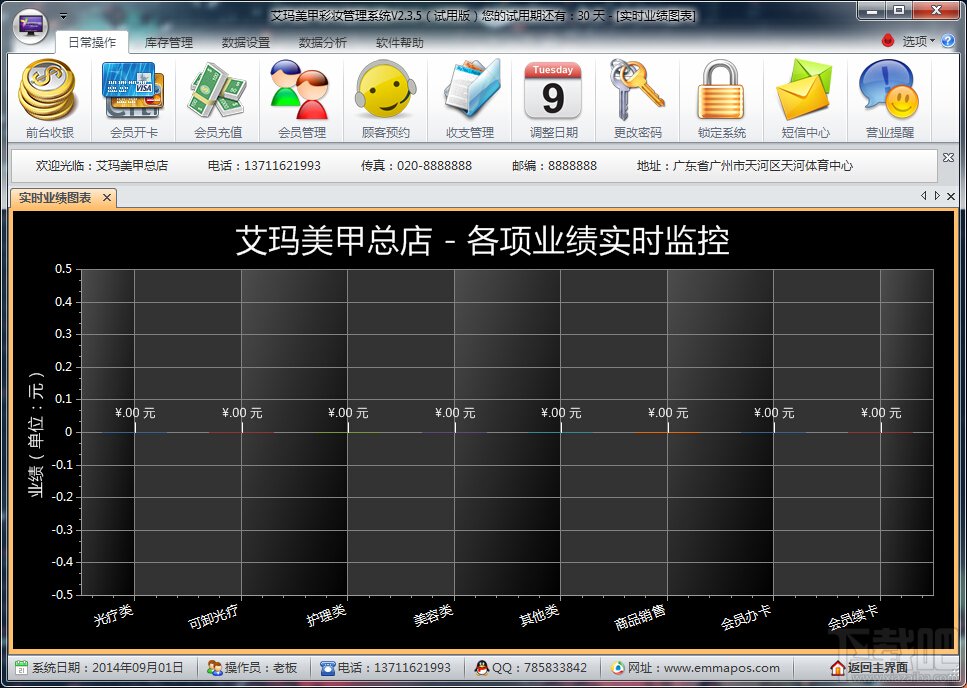Click 返回主界面 home button
Image resolution: width=967 pixels, height=688 pixels.
click(869, 668)
